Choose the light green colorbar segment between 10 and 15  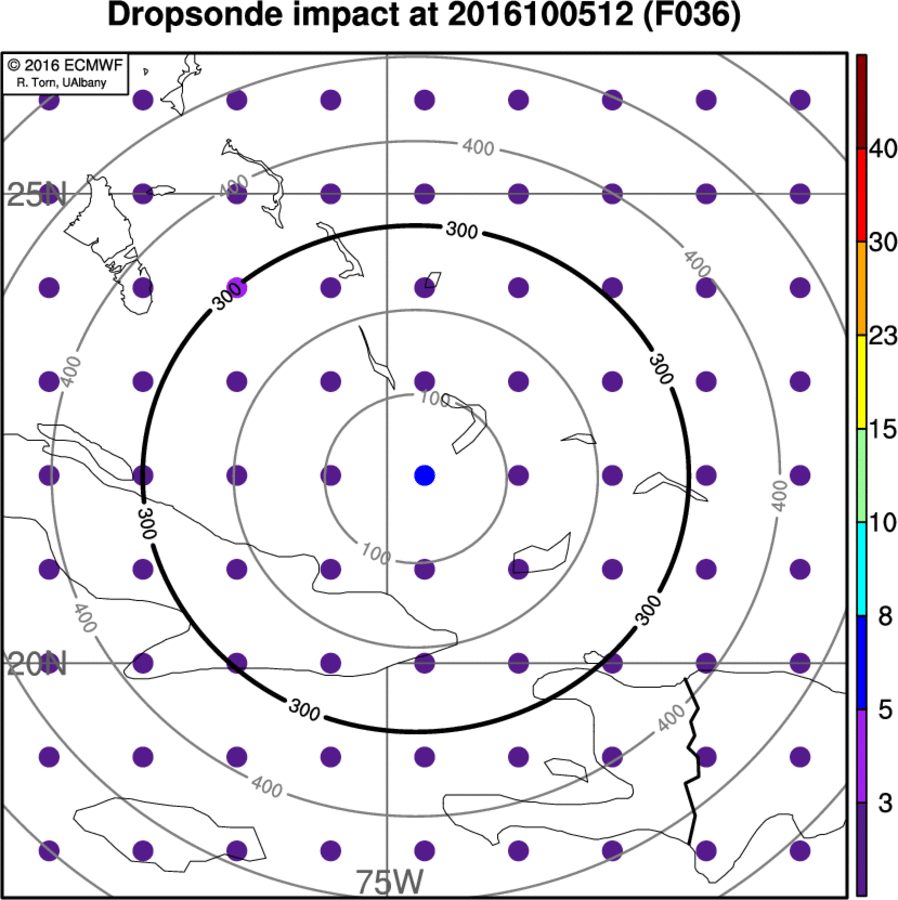861,475
